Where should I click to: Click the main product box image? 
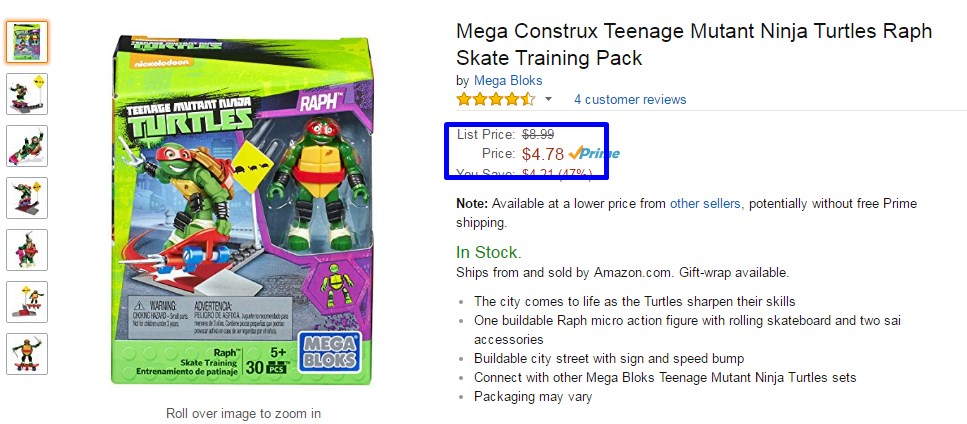[243, 210]
